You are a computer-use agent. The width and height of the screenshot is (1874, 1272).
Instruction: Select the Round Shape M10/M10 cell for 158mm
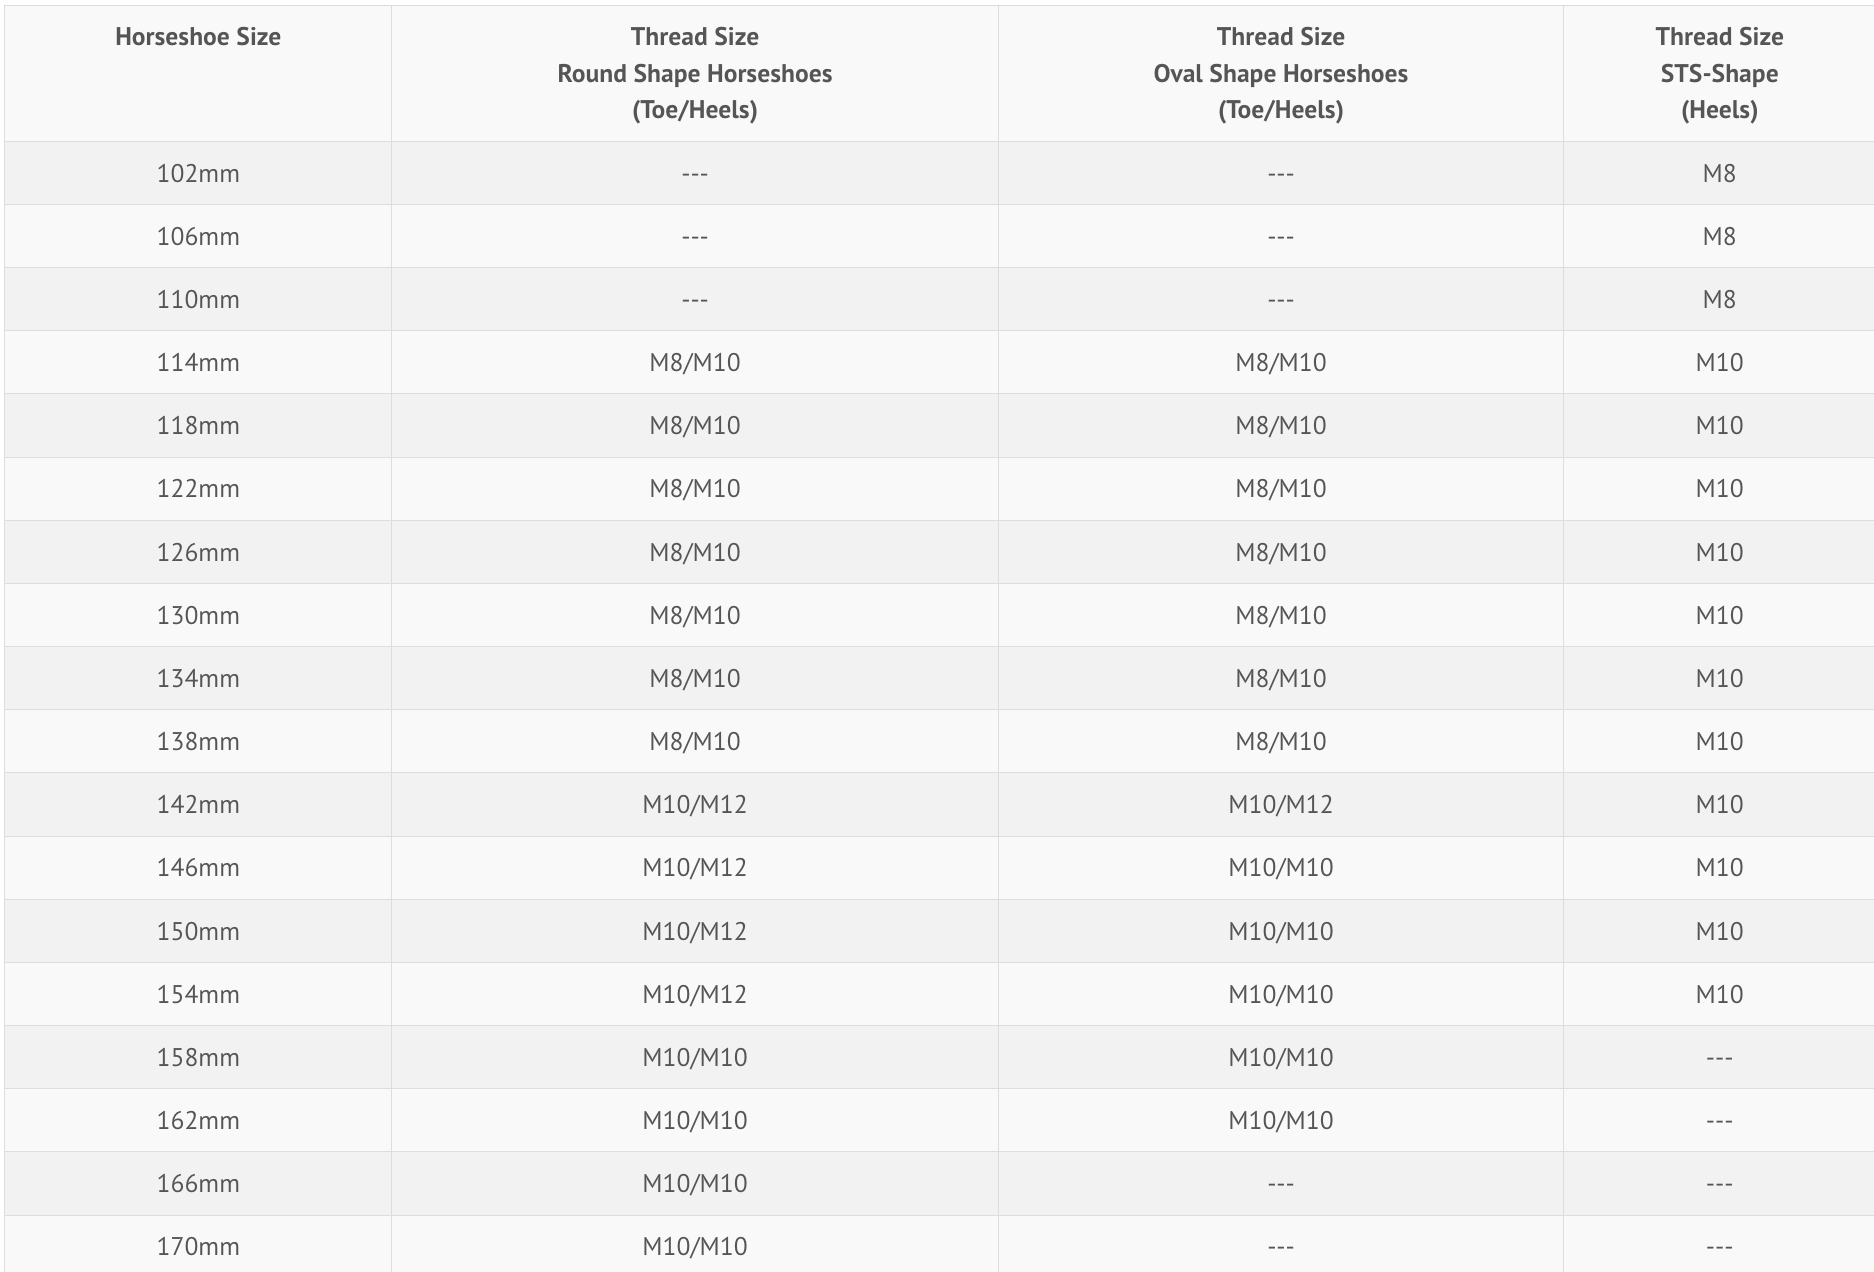click(694, 1057)
